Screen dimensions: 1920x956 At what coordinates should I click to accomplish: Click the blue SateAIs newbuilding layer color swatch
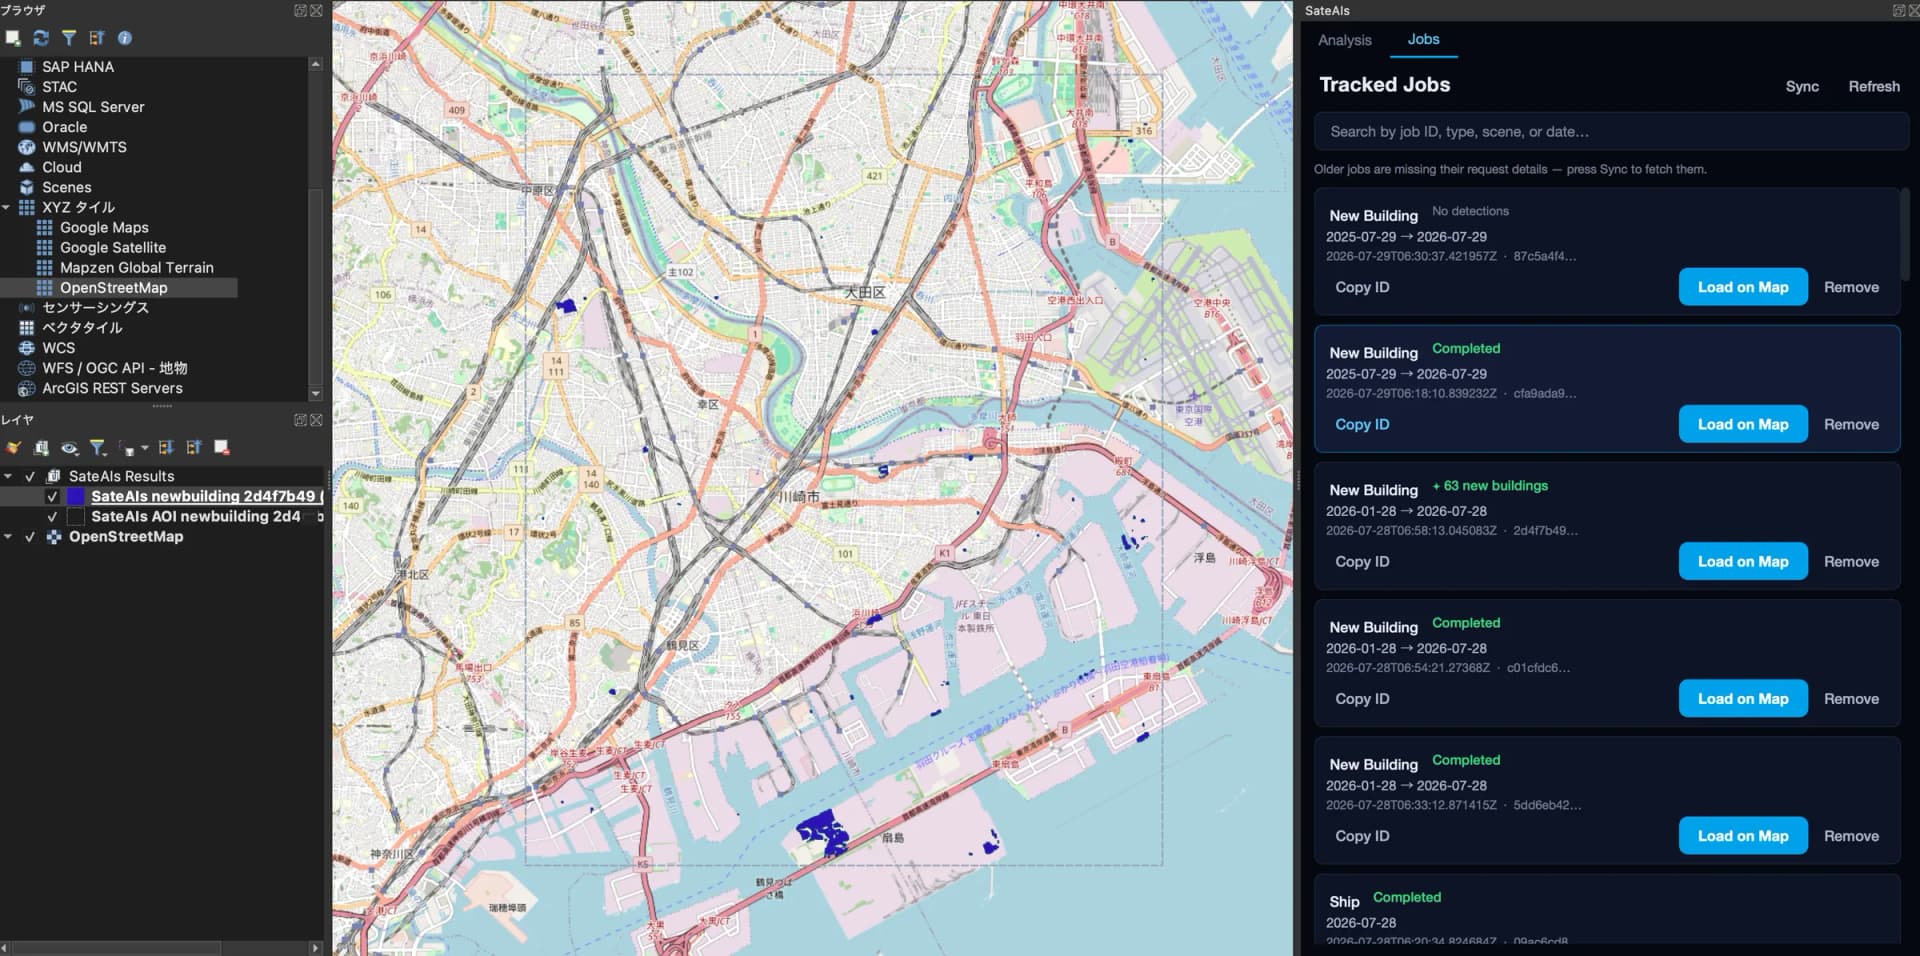pyautogui.click(x=75, y=497)
